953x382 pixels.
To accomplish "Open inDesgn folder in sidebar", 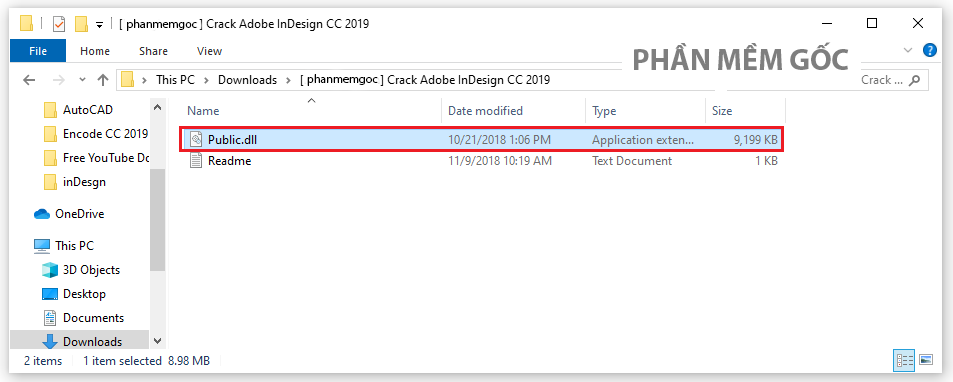I will (x=84, y=182).
